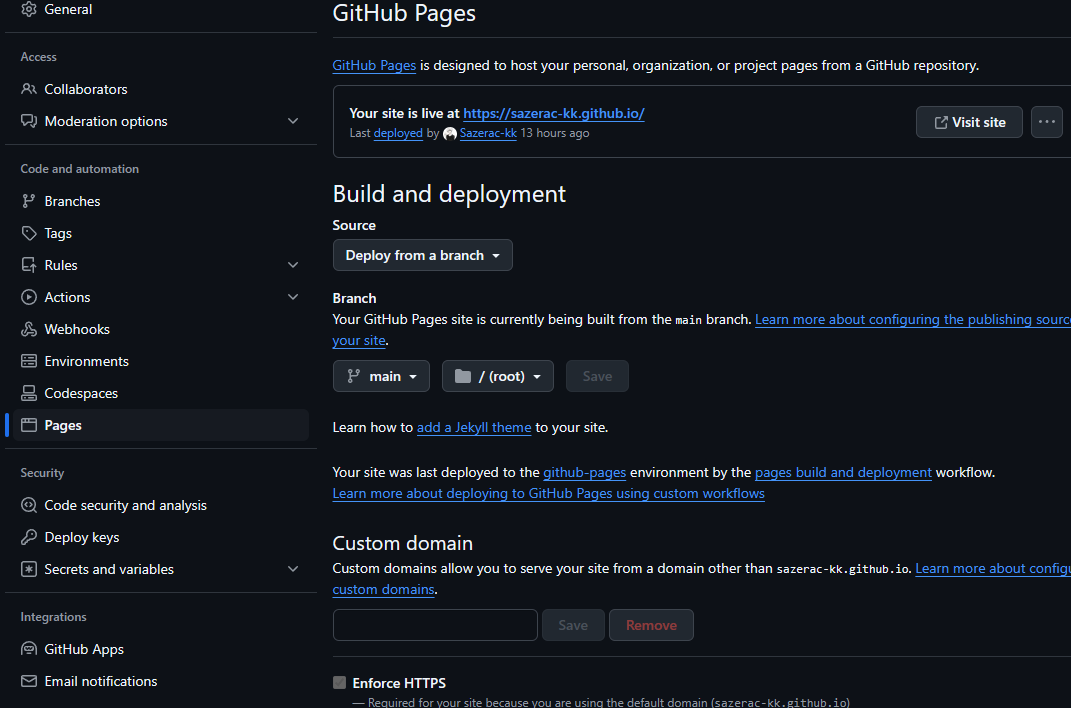This screenshot has width=1071, height=708.
Task: Click the disabled Save button beside root folder
Action: coord(597,376)
